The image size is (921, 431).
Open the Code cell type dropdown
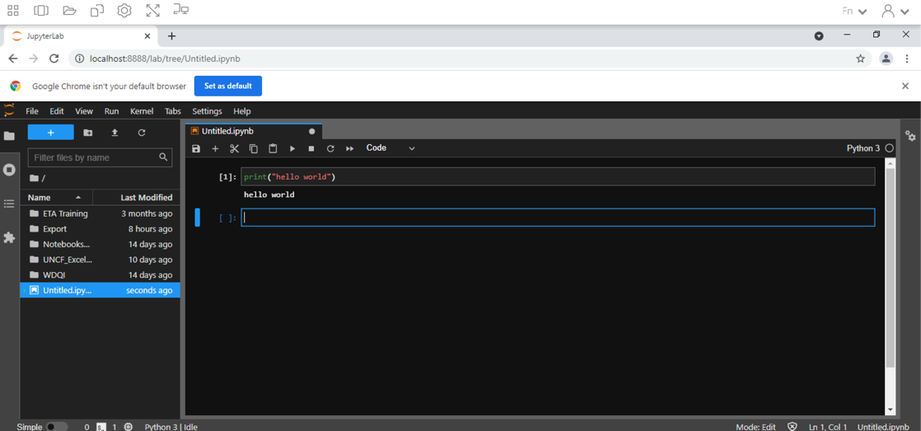click(390, 148)
